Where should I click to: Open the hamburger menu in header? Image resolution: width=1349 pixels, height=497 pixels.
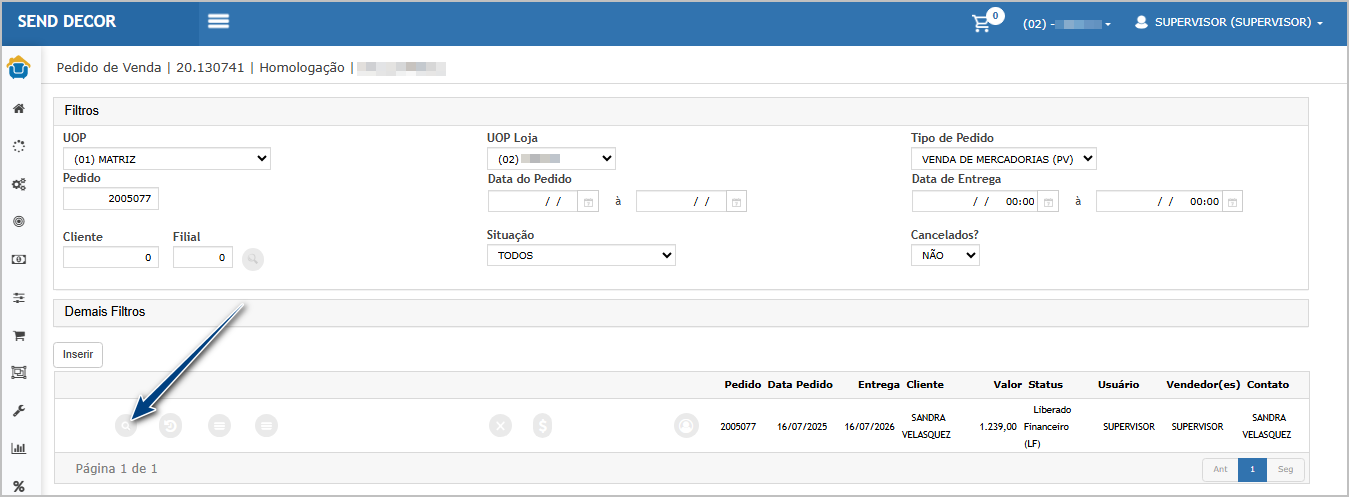(x=218, y=22)
